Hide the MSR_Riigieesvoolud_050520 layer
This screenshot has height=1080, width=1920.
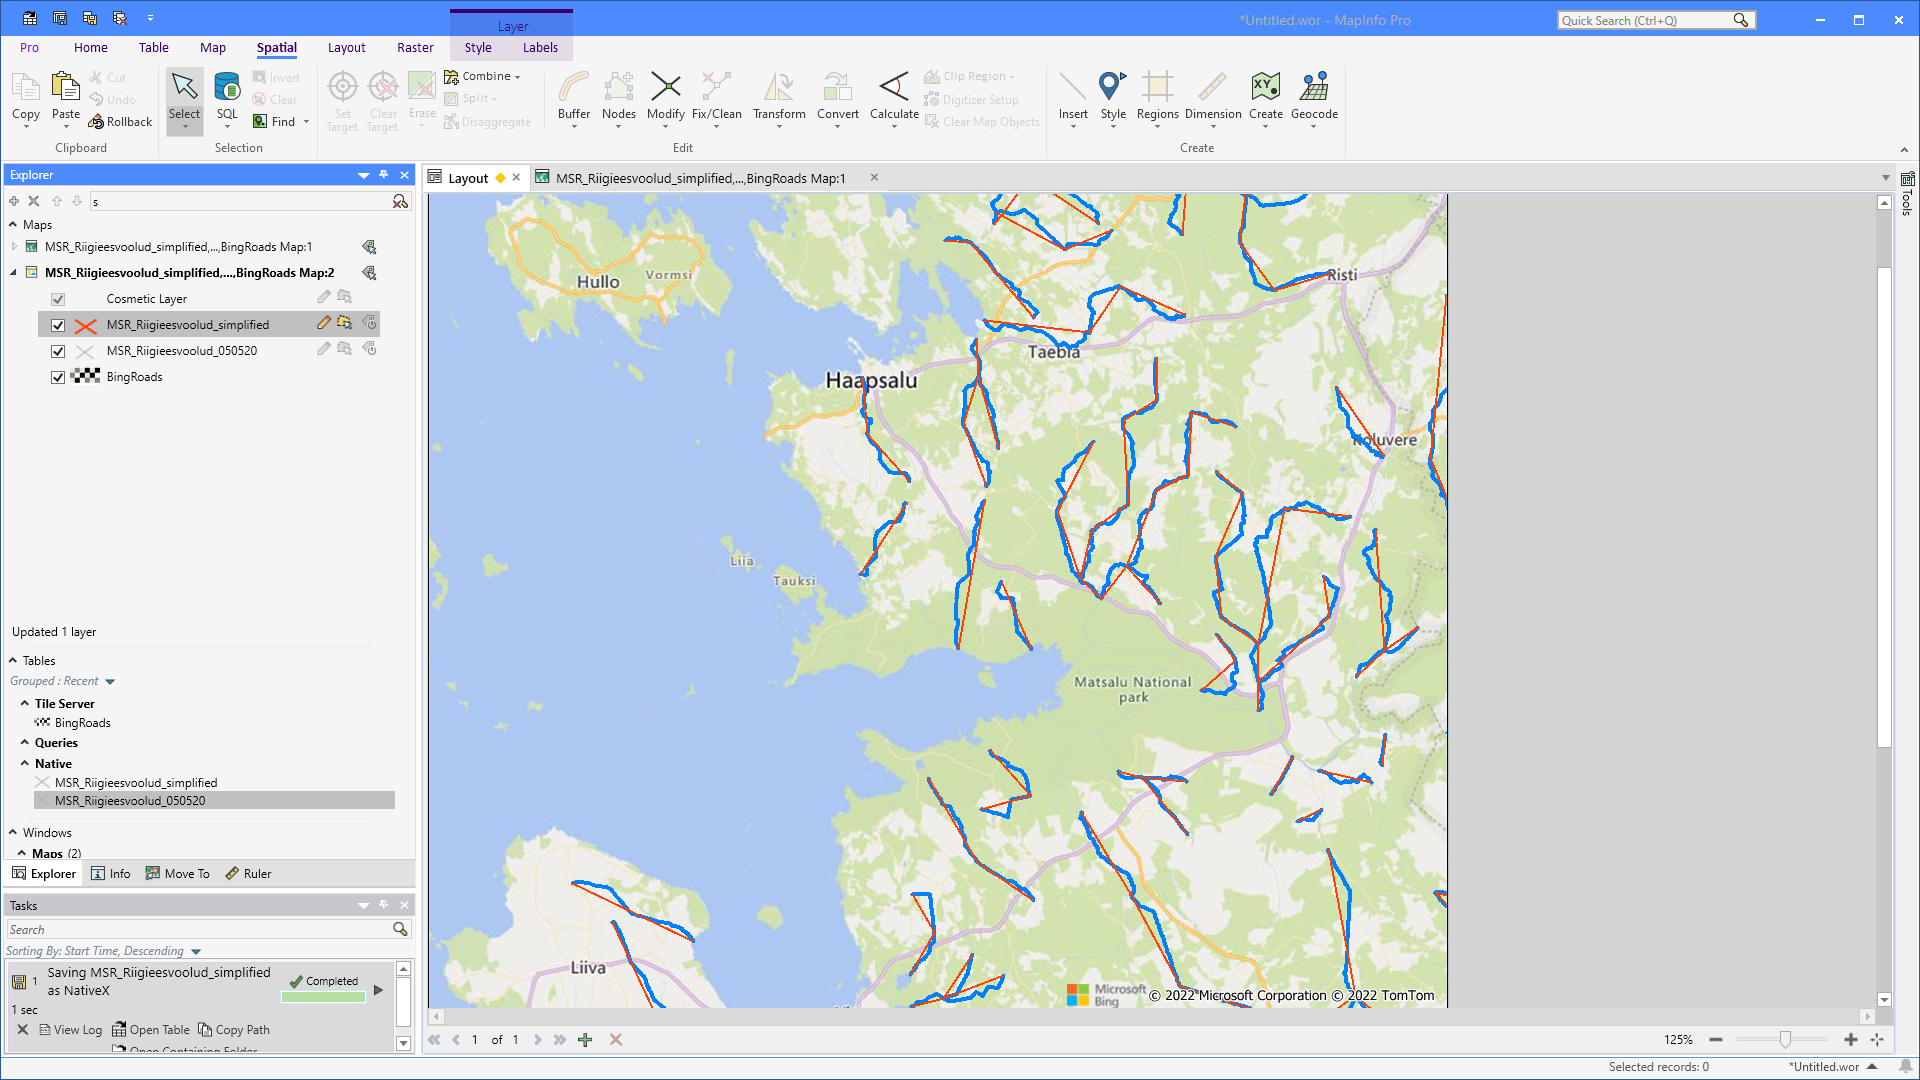(58, 351)
